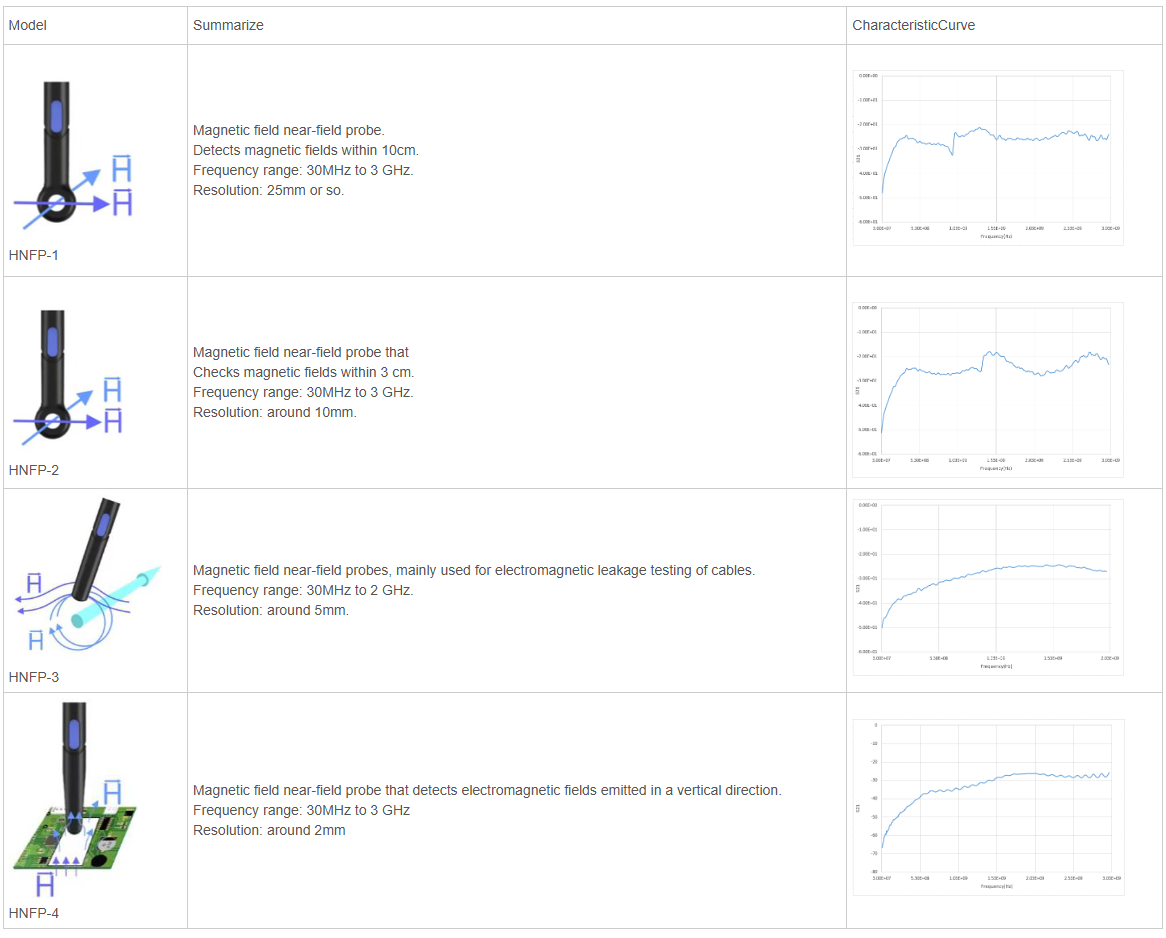Click the CharacteristicCurve column header
Image resolution: width=1166 pixels, height=938 pixels.
point(913,25)
